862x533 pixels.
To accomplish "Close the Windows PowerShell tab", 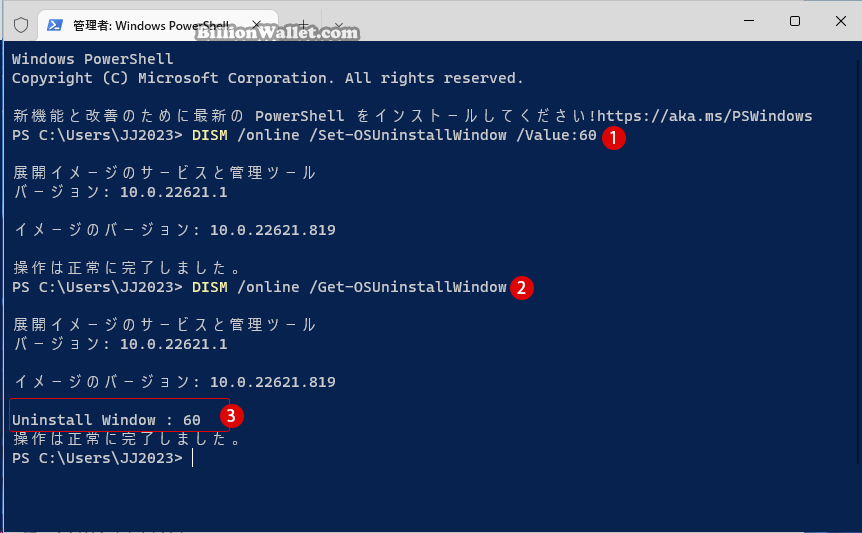I will tap(256, 24).
